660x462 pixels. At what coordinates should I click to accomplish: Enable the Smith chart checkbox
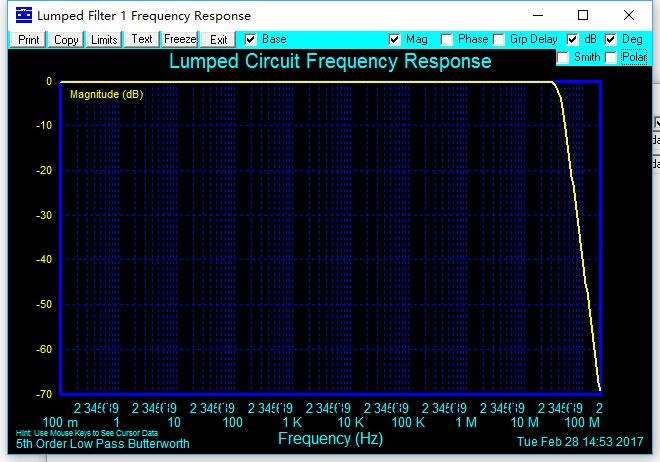[563, 57]
